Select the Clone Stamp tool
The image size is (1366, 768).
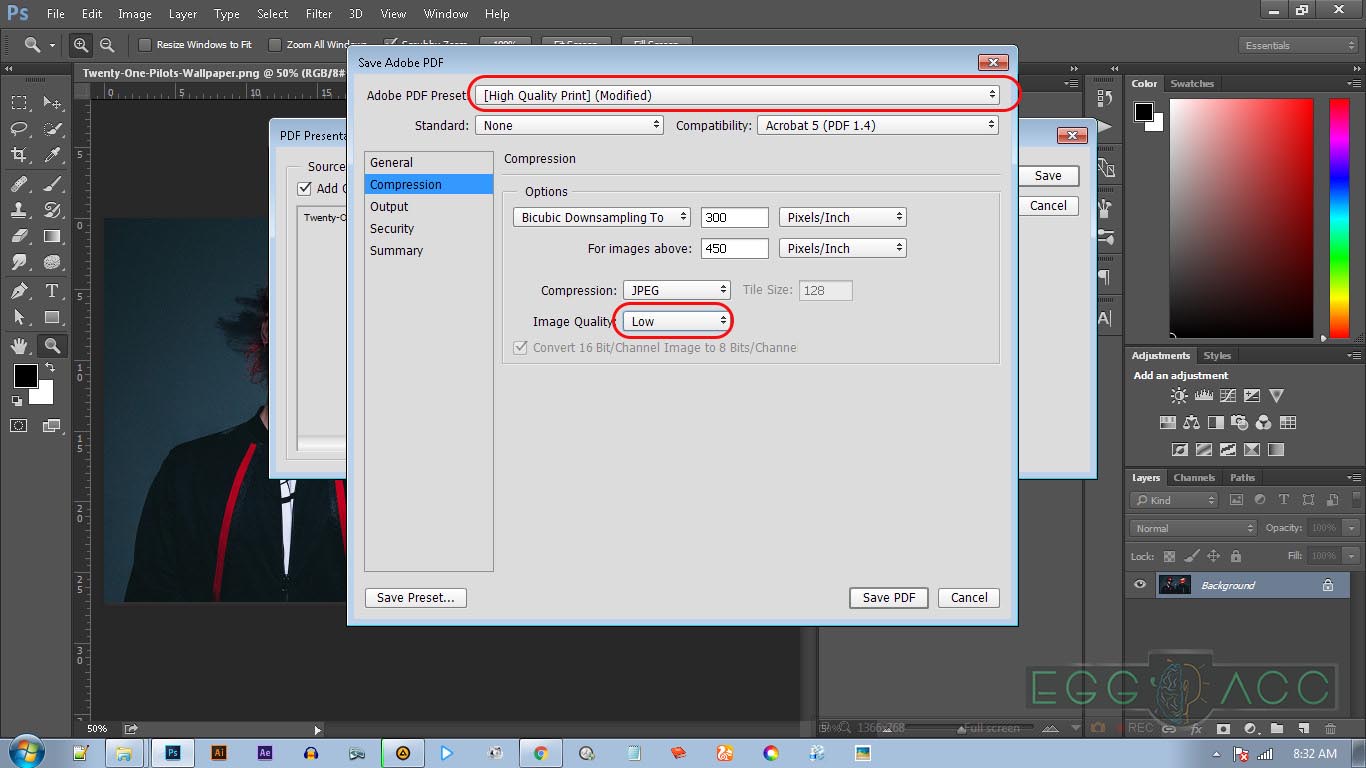tap(19, 210)
